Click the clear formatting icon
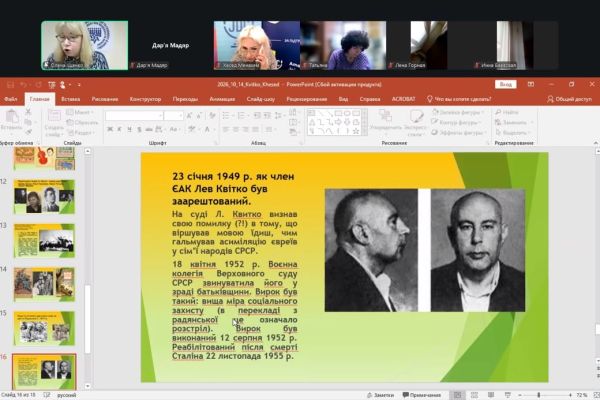 click(212, 116)
